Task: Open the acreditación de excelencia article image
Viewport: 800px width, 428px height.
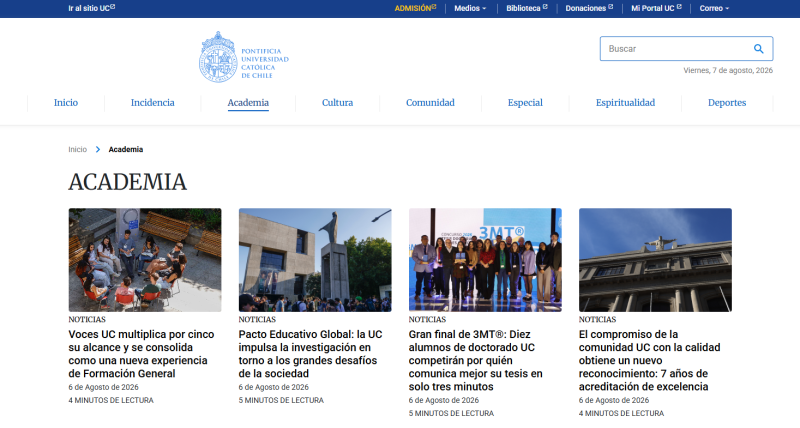Action: [x=655, y=260]
